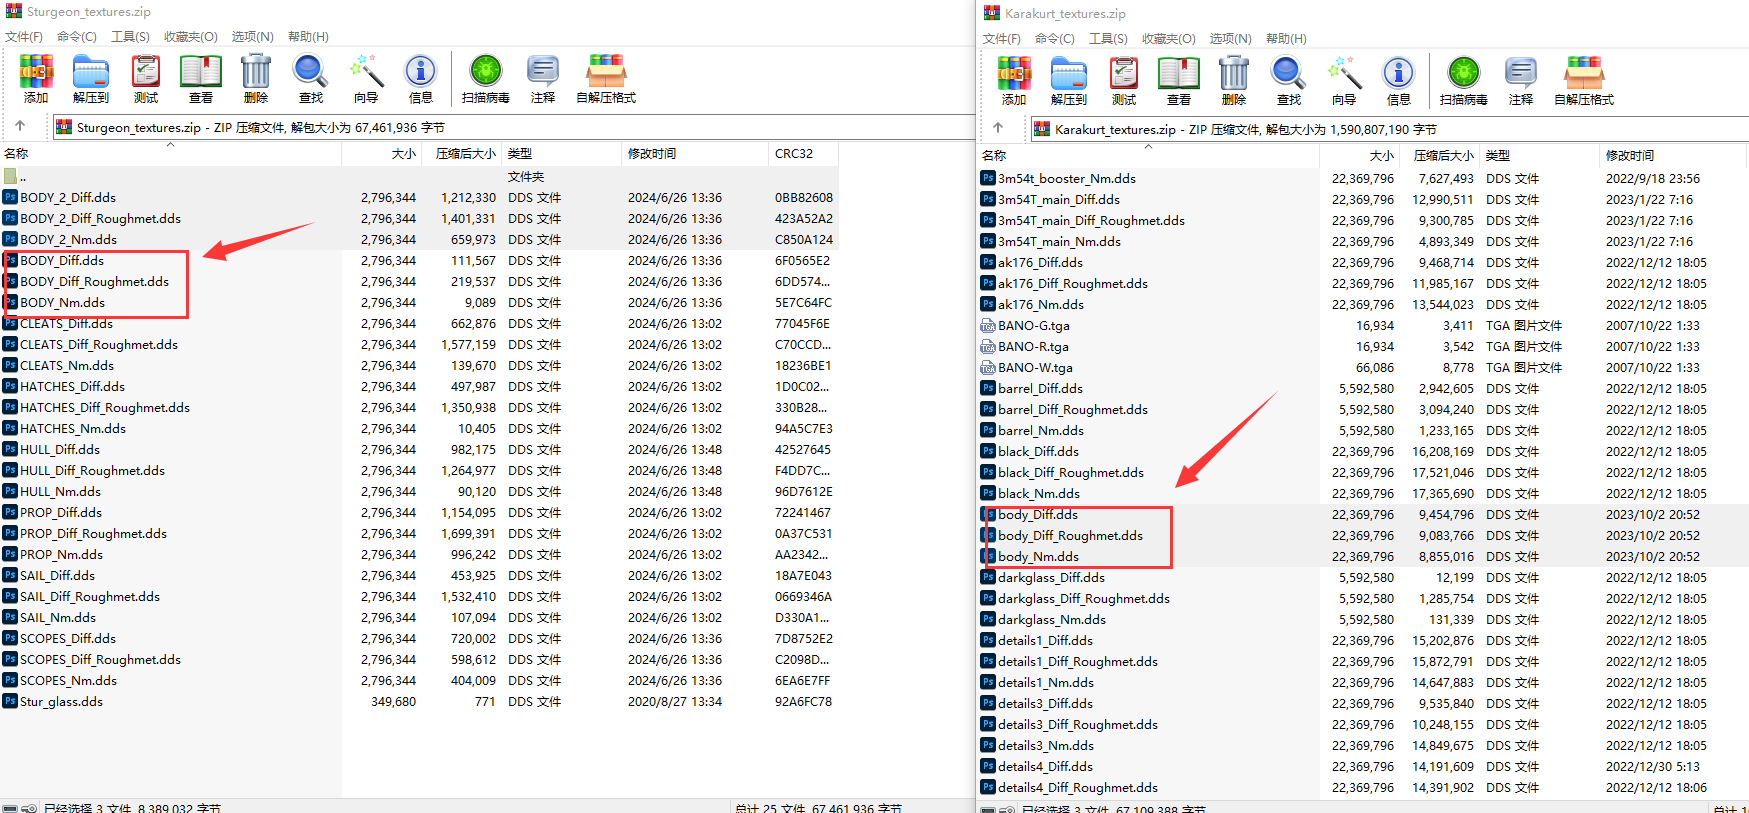Sort by 名称 column in Sturgeon window

point(170,154)
